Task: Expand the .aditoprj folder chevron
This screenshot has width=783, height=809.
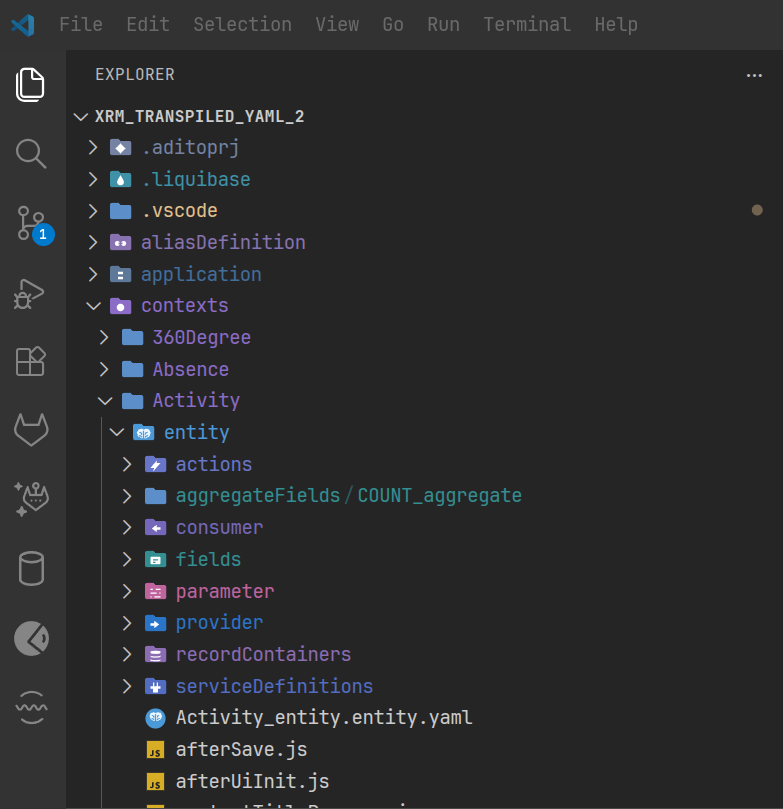Action: (93, 148)
